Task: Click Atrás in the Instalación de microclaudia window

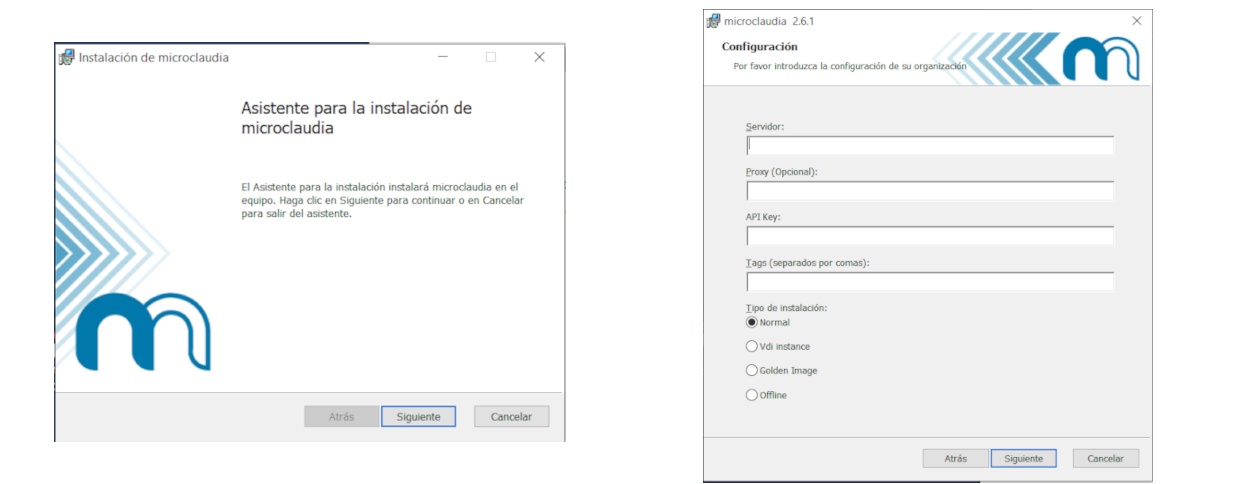Action: pos(341,417)
